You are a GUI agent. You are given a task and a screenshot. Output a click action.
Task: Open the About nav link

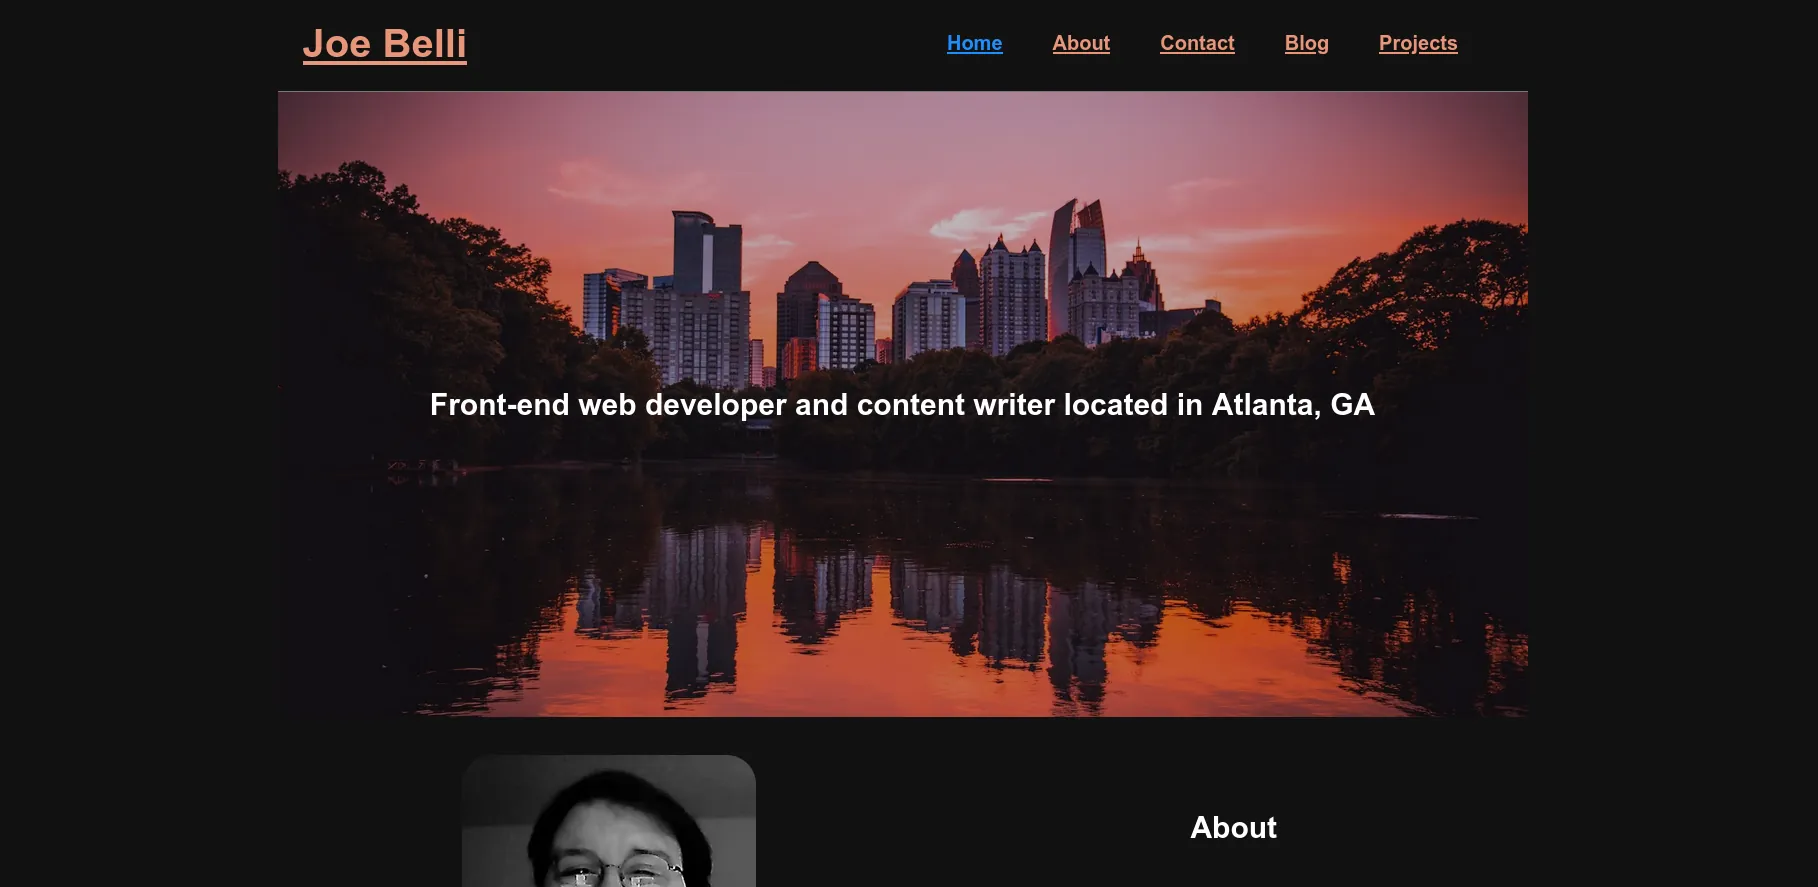coord(1080,43)
